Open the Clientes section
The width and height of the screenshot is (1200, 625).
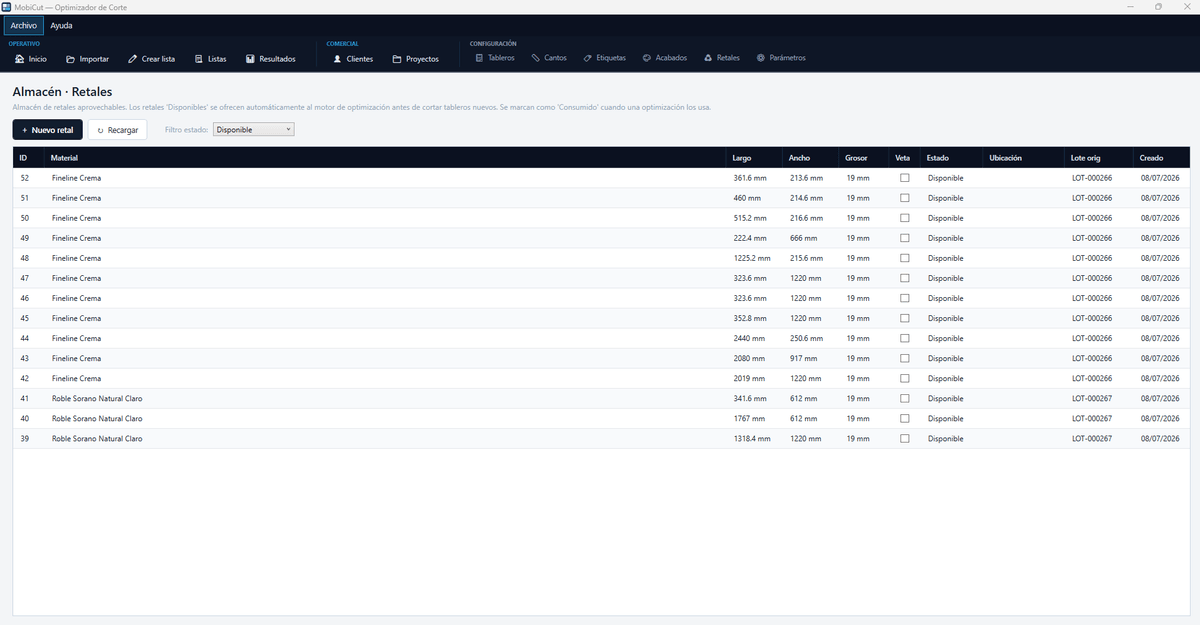pyautogui.click(x=353, y=59)
